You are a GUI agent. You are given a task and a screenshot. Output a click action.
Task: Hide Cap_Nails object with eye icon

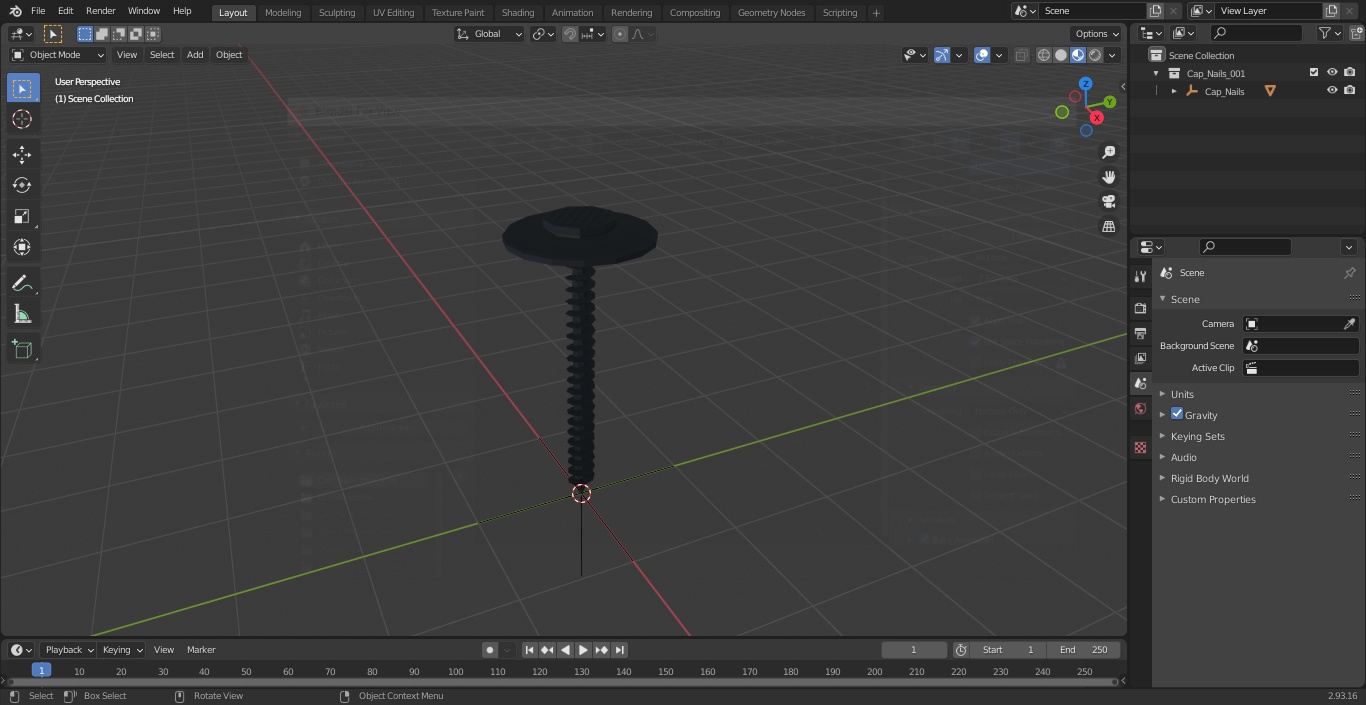(1332, 91)
